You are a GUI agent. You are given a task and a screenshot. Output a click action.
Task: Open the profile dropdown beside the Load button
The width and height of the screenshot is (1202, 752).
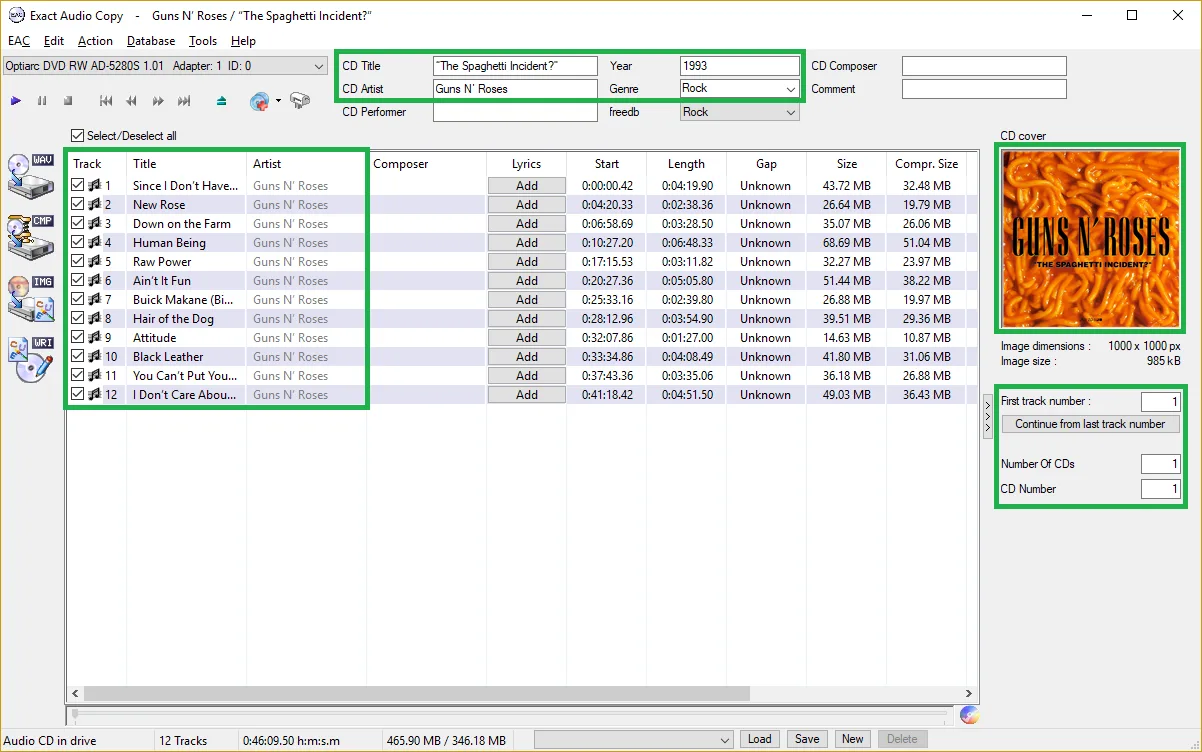pyautogui.click(x=634, y=740)
